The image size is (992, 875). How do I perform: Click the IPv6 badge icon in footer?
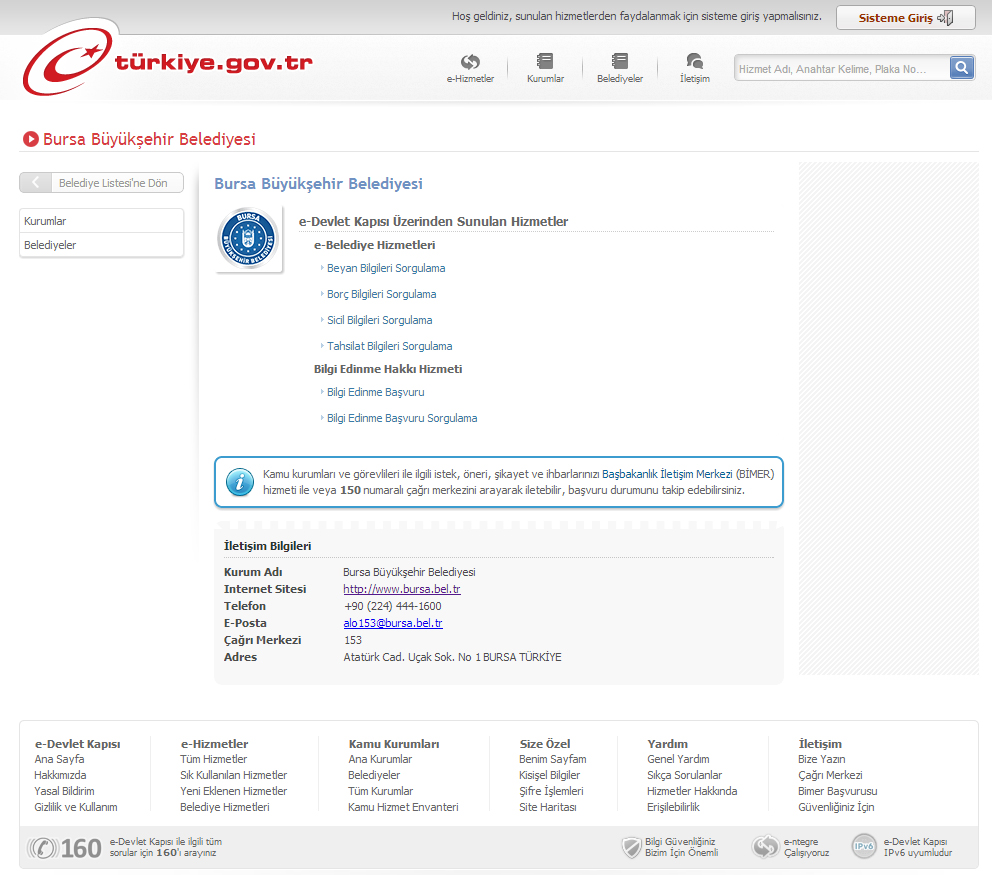864,847
